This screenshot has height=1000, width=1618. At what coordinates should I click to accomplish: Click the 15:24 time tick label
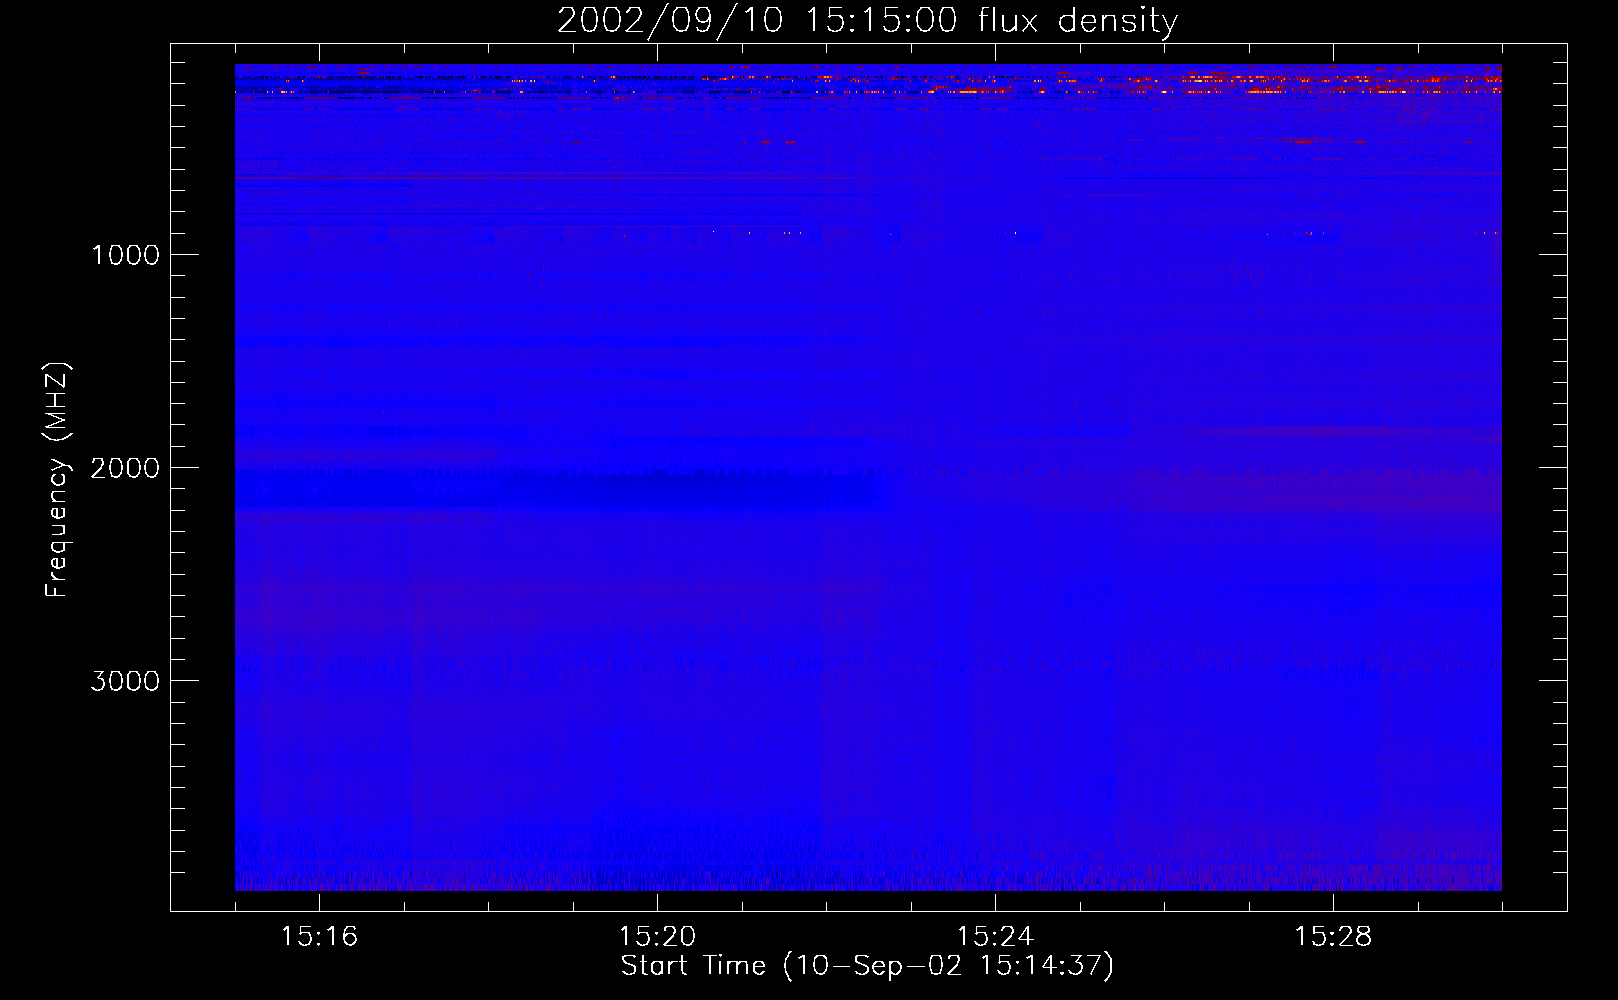coord(995,937)
